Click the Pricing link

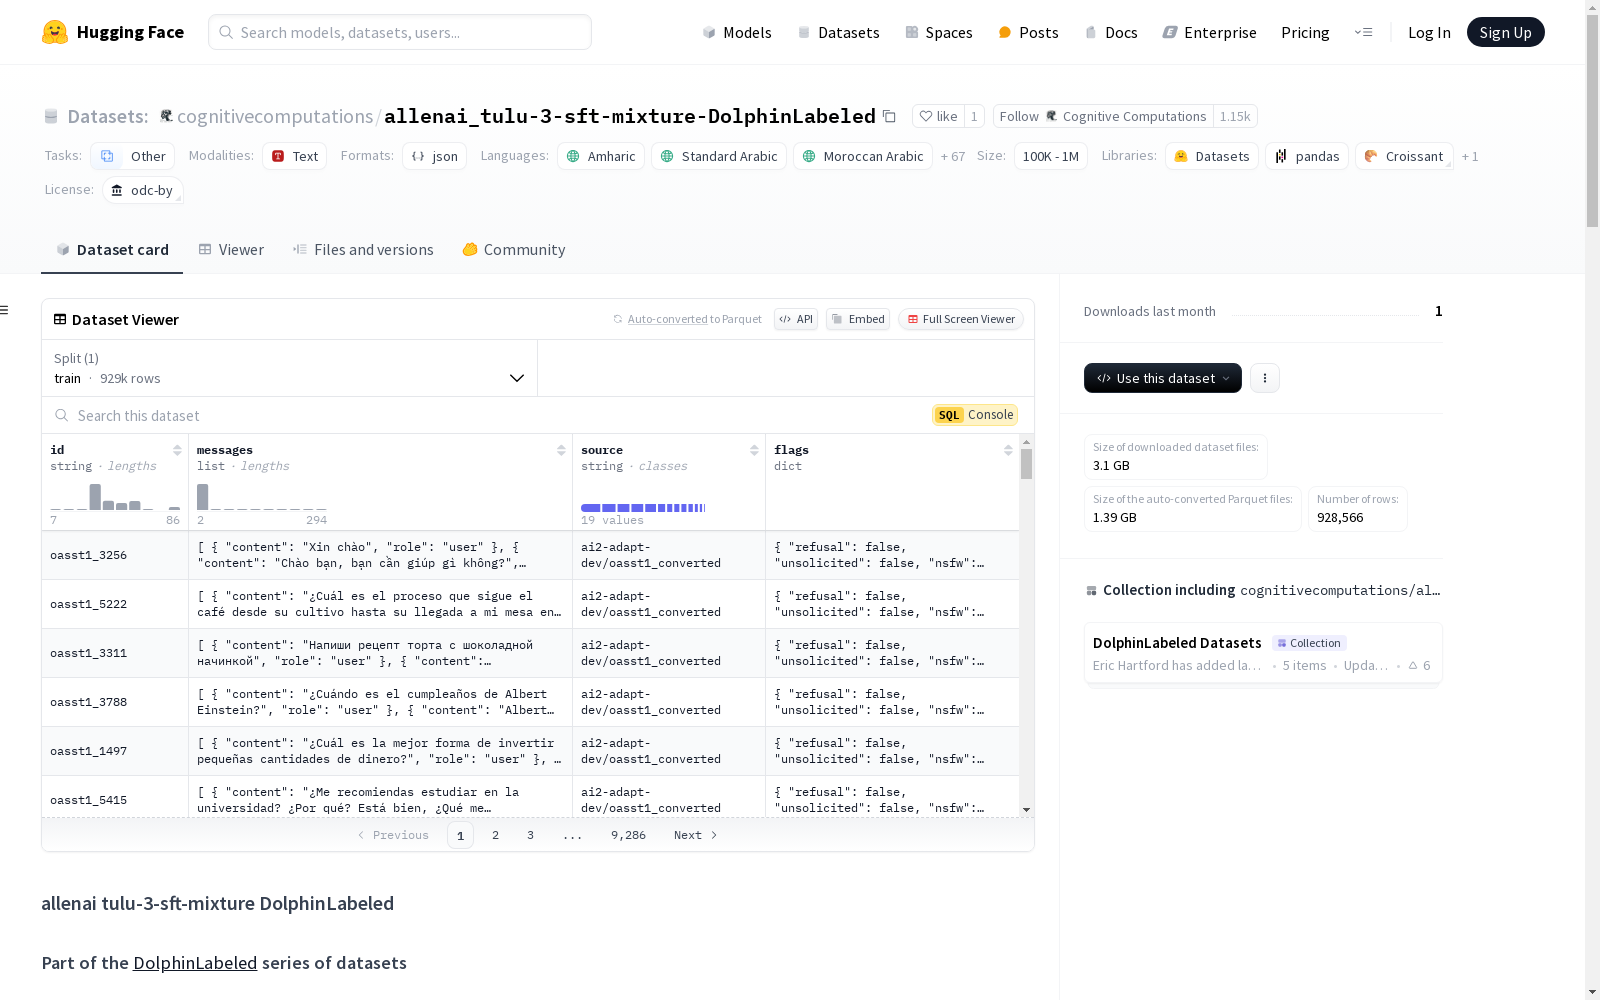tap(1305, 32)
